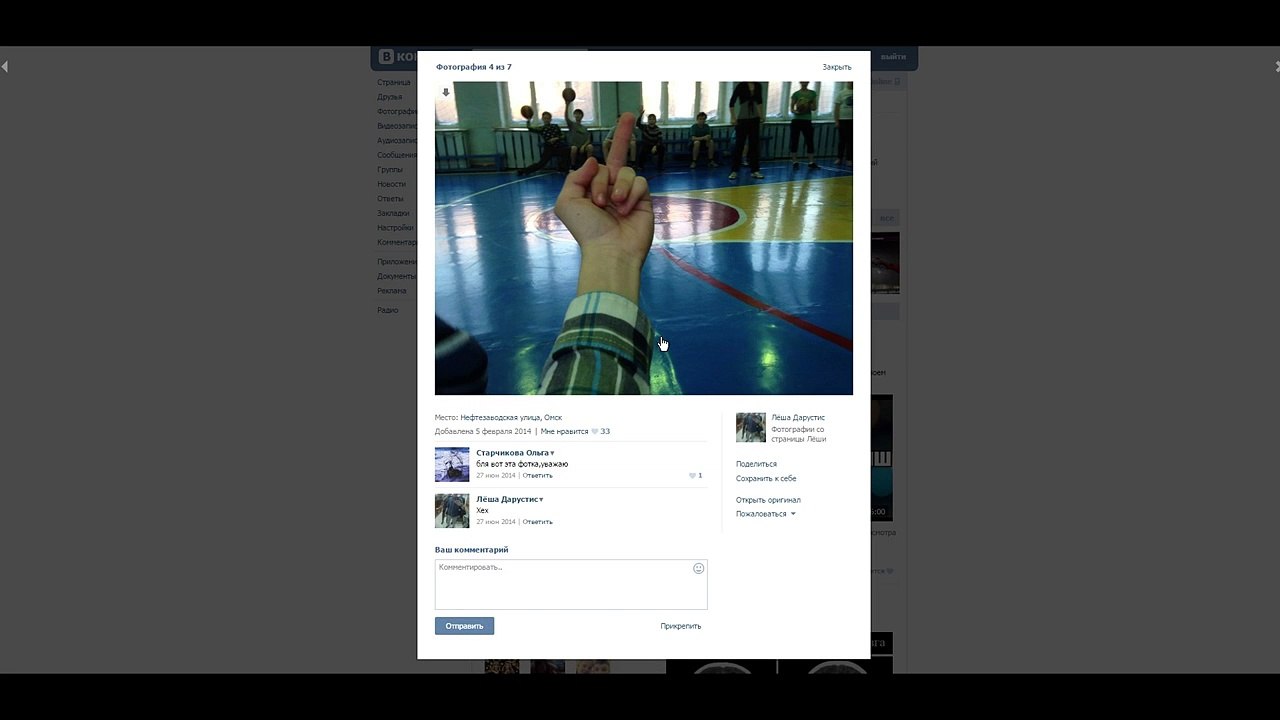Click the date under Старчикова Ольга's comment
Viewport: 1280px width, 720px height.
click(496, 476)
